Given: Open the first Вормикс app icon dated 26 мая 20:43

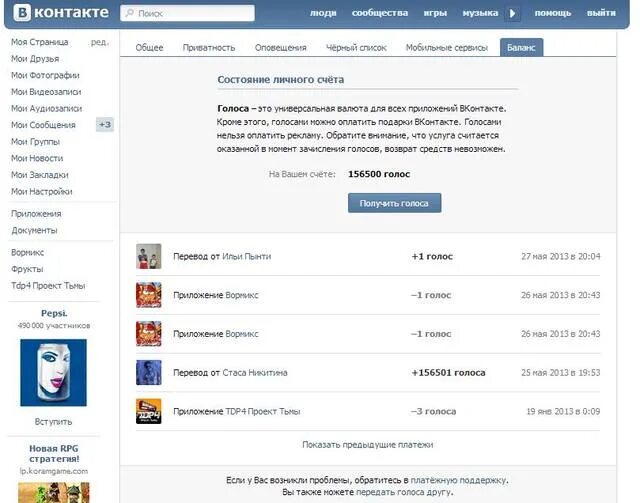Looking at the screenshot, I should click(x=149, y=295).
